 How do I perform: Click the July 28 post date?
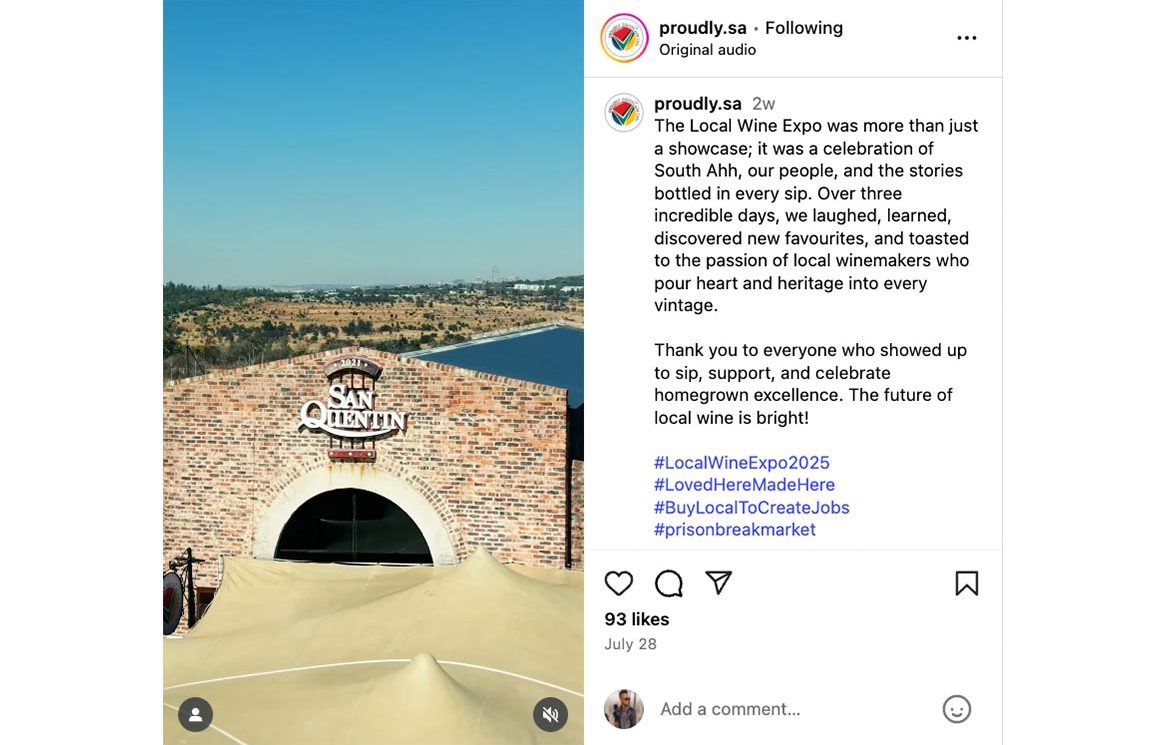click(x=630, y=644)
